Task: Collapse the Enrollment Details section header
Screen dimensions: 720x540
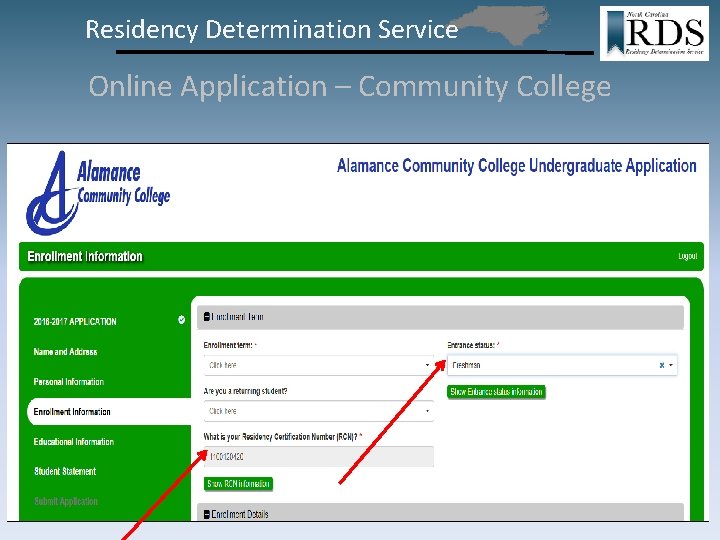Action: coord(440,512)
